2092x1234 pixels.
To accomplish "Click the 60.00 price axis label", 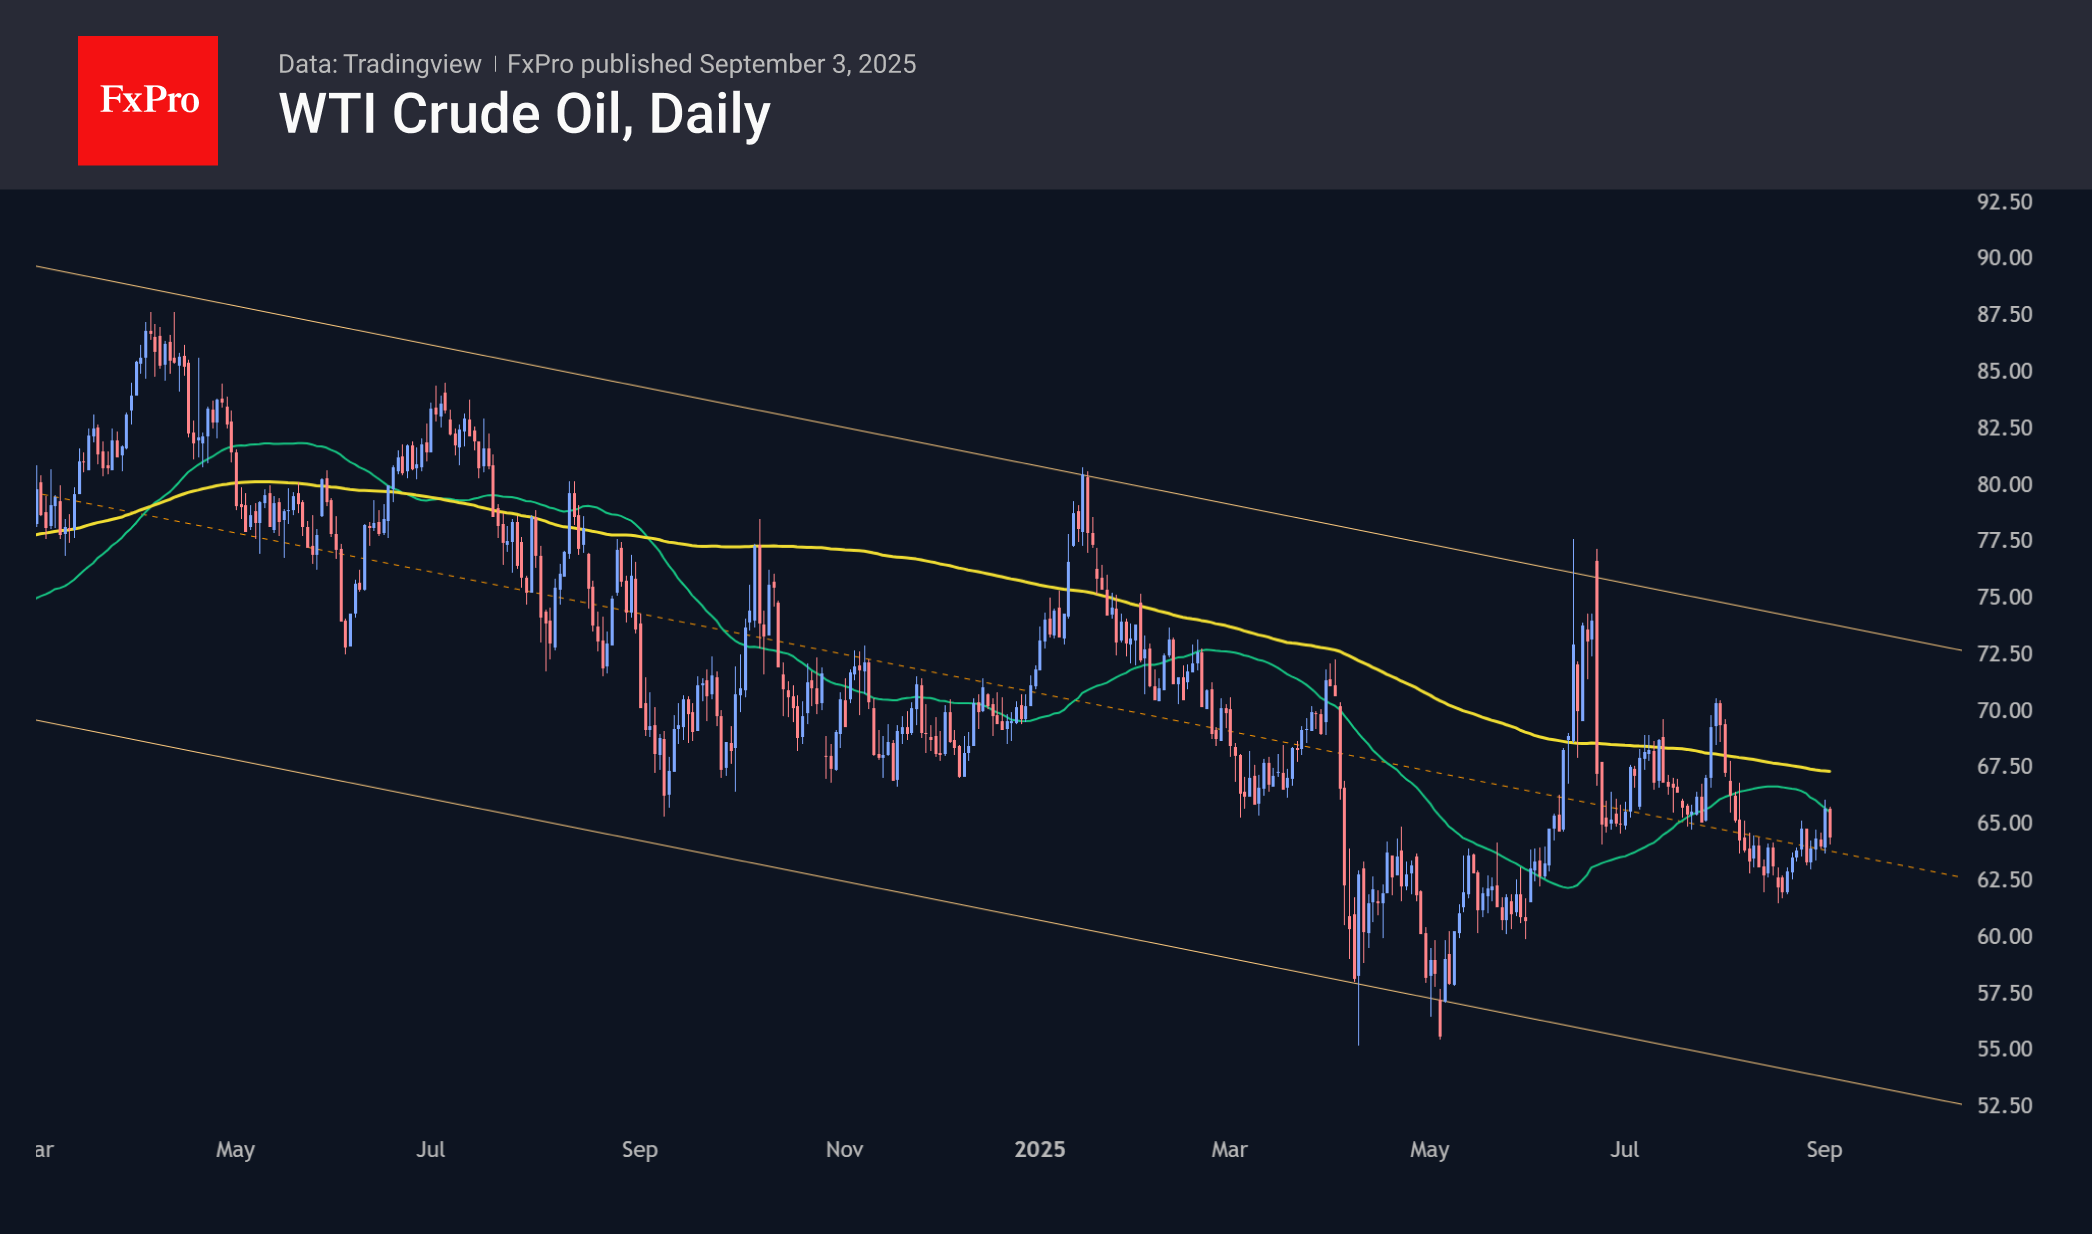I will [2004, 936].
